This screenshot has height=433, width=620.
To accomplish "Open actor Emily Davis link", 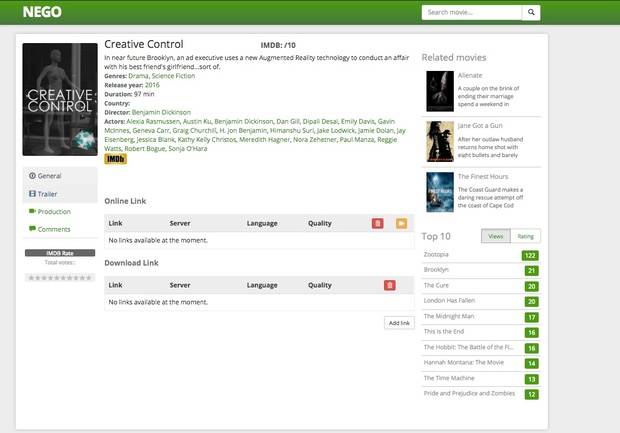I will tap(357, 121).
